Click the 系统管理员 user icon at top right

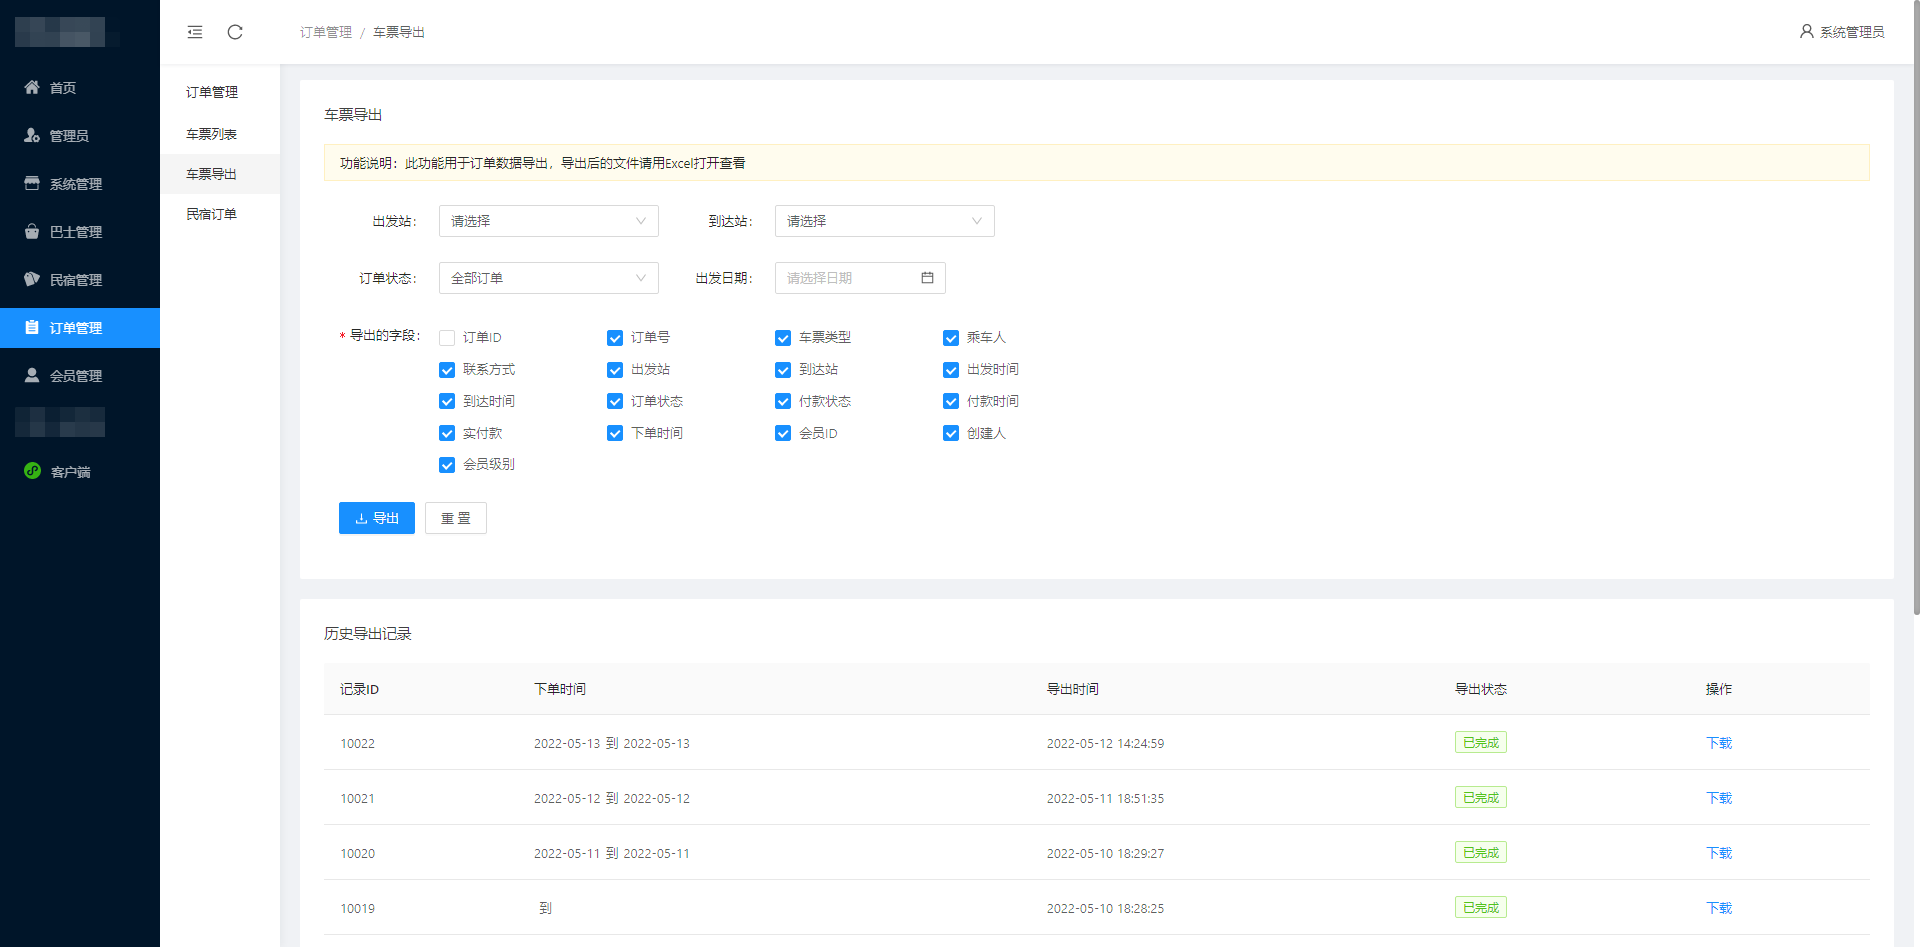coord(1806,32)
